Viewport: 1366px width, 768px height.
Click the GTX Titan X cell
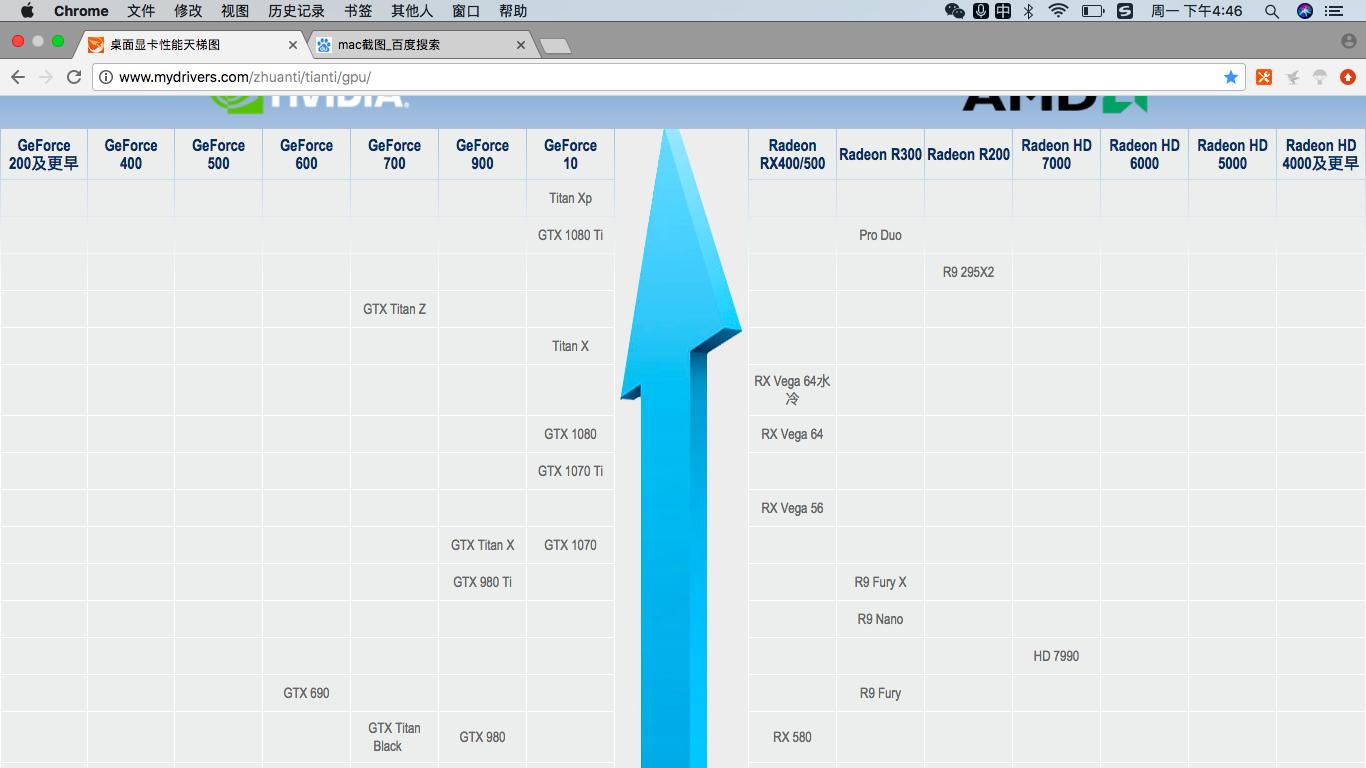(x=482, y=545)
